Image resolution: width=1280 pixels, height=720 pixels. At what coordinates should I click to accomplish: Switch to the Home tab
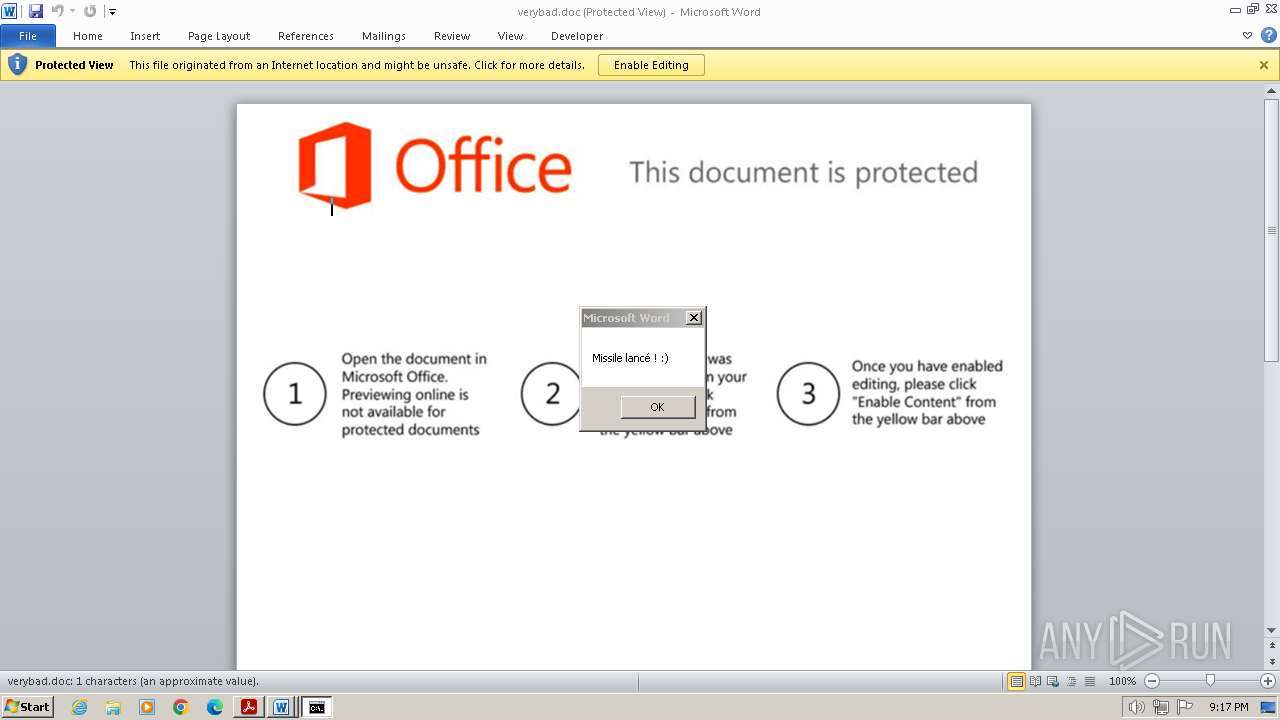[88, 36]
